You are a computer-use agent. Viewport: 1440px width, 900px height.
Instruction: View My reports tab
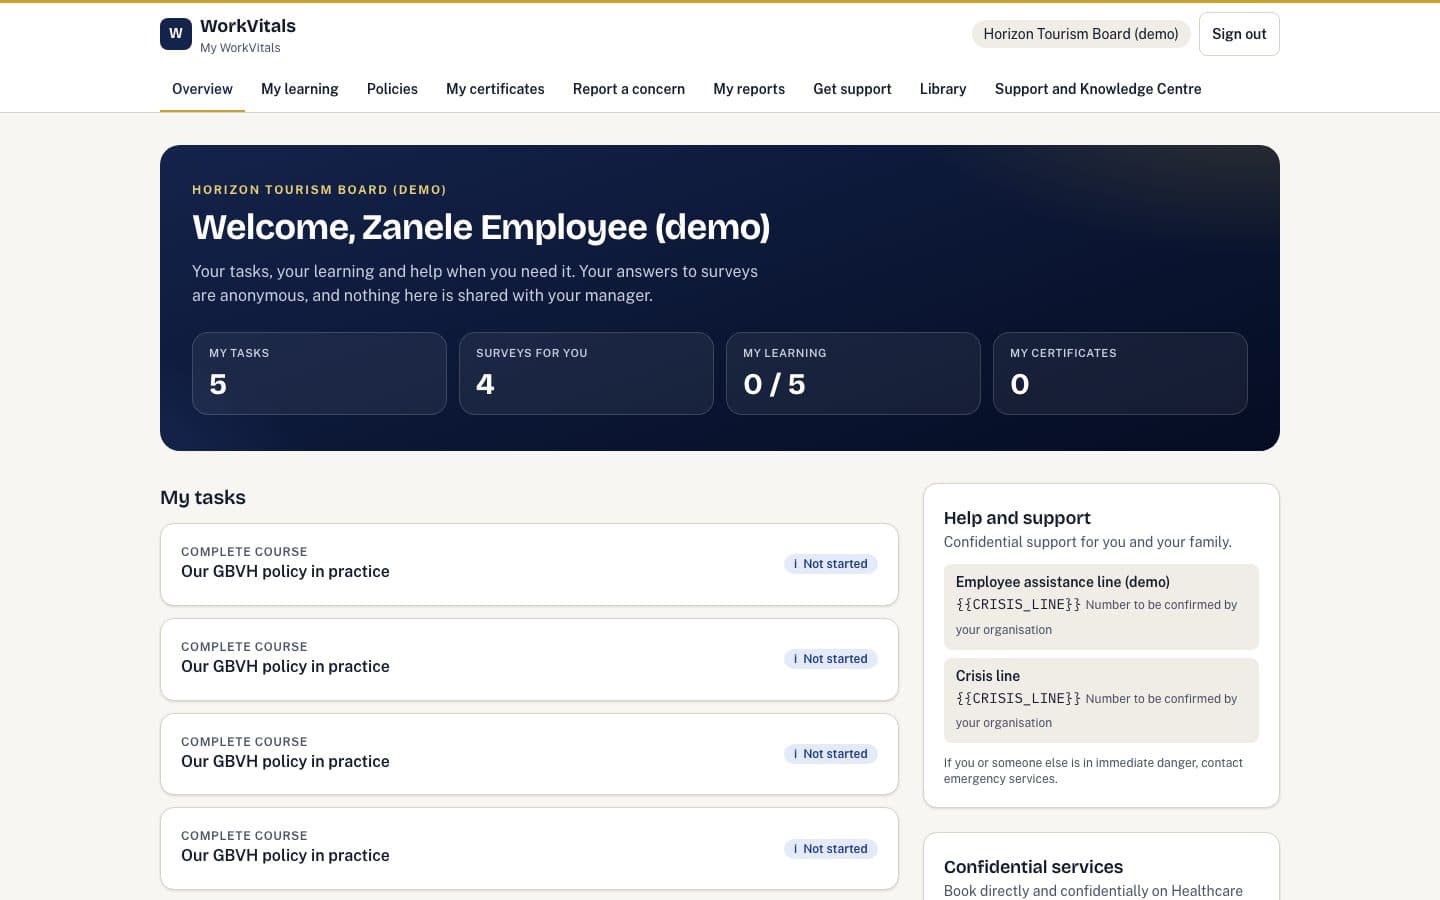(x=749, y=89)
